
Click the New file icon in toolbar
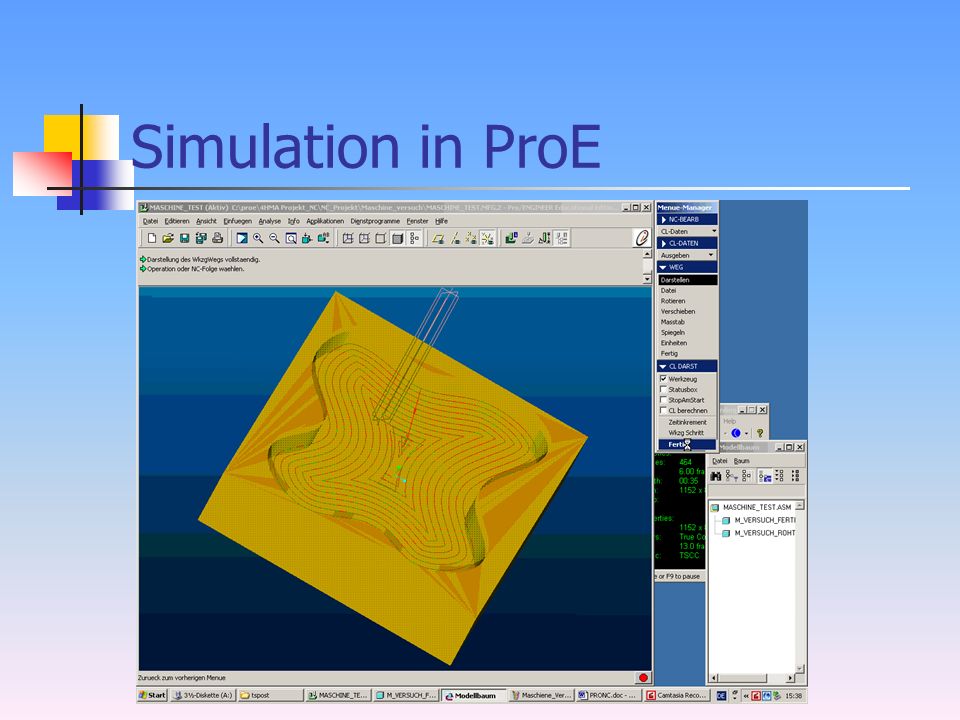point(152,238)
